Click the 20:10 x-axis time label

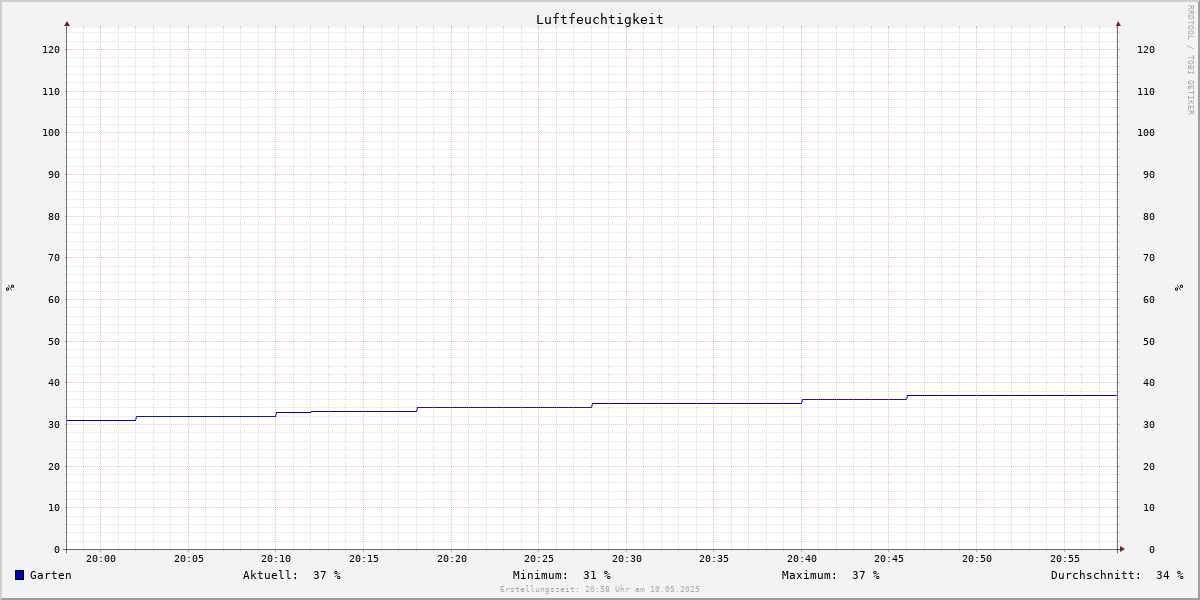(276, 559)
